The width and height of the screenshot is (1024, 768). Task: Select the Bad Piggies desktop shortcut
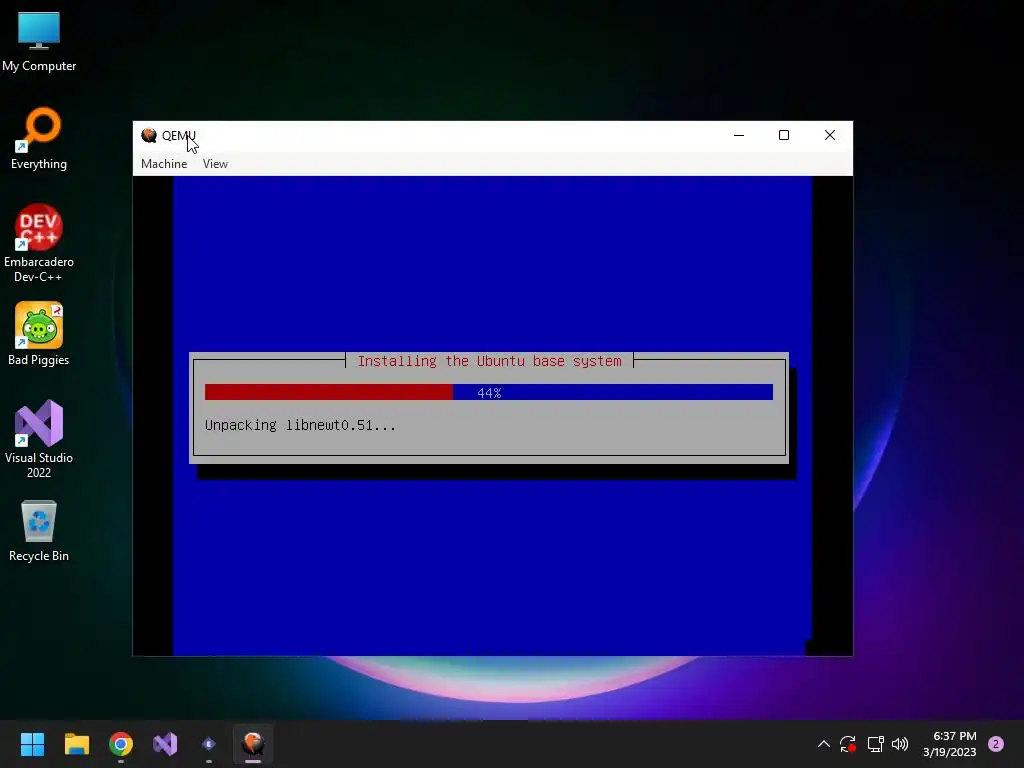point(39,334)
